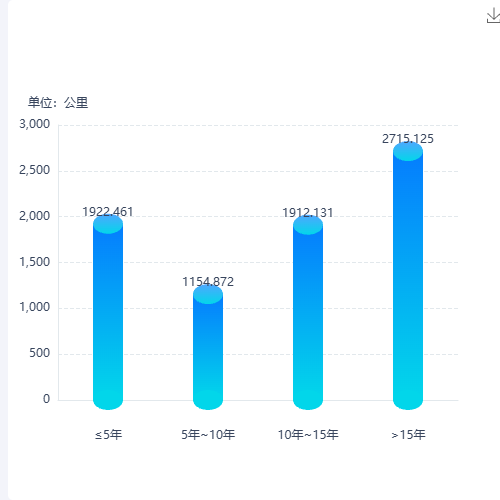Click the 500 y-axis tick label
This screenshot has width=500, height=500.
(x=39, y=353)
